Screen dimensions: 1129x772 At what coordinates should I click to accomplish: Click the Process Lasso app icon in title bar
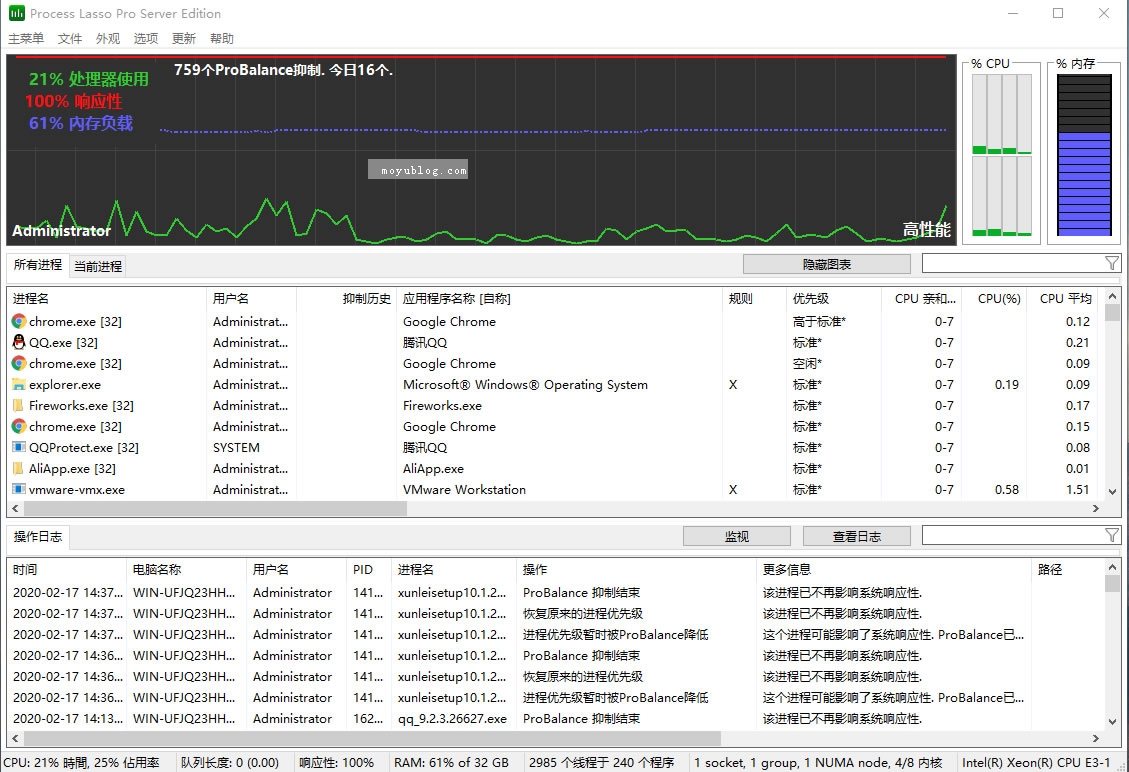pos(16,13)
